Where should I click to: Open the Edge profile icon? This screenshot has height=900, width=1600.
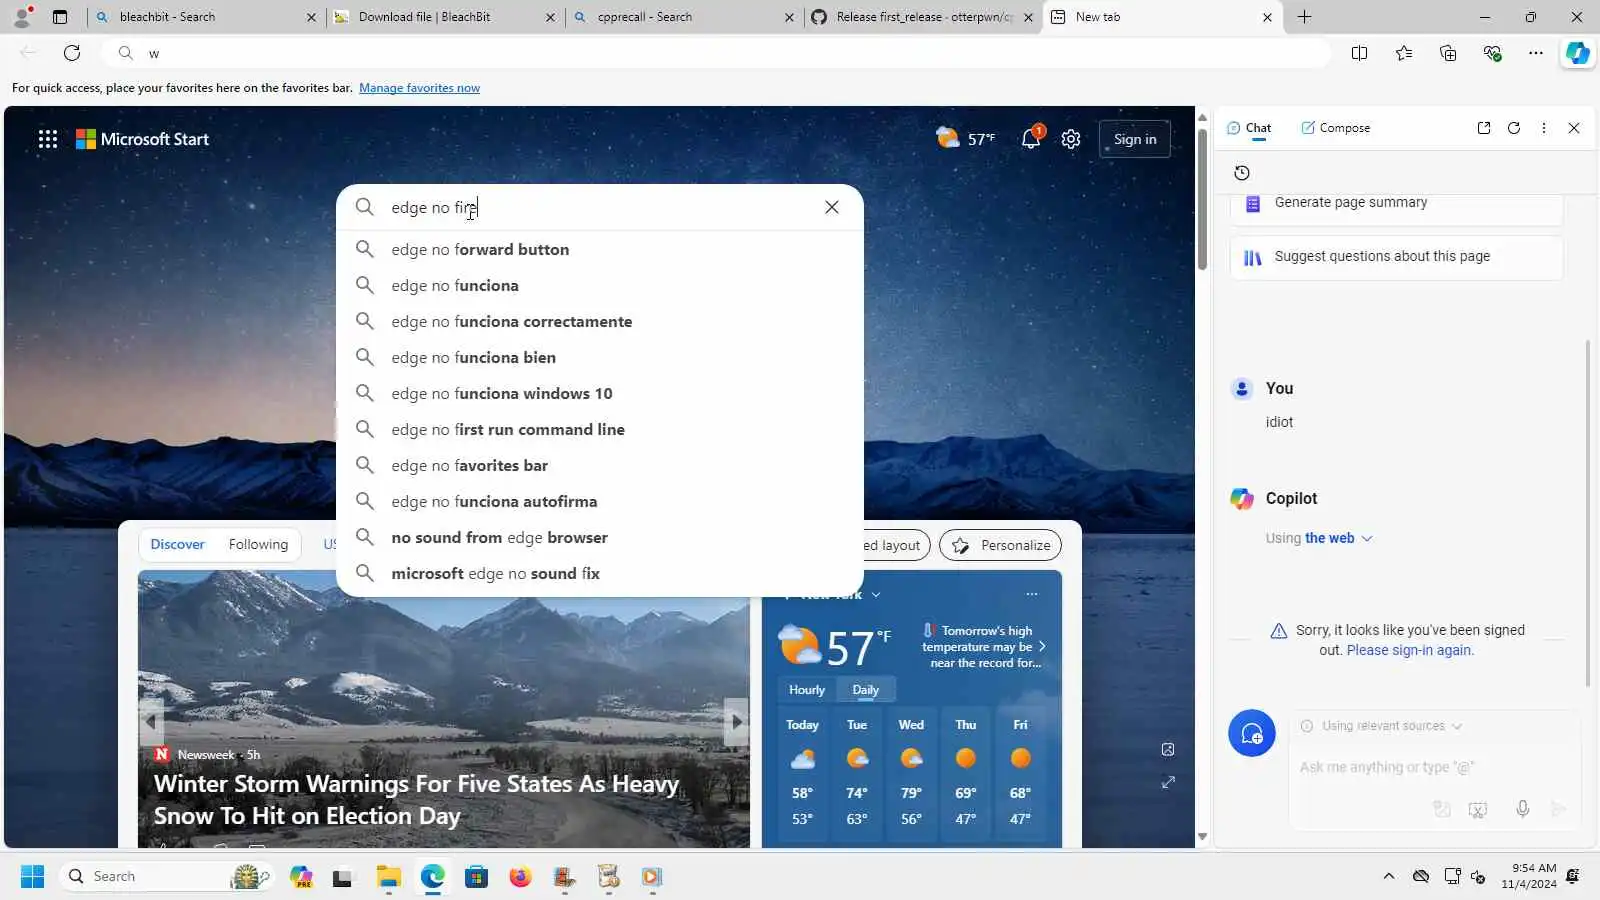22,17
